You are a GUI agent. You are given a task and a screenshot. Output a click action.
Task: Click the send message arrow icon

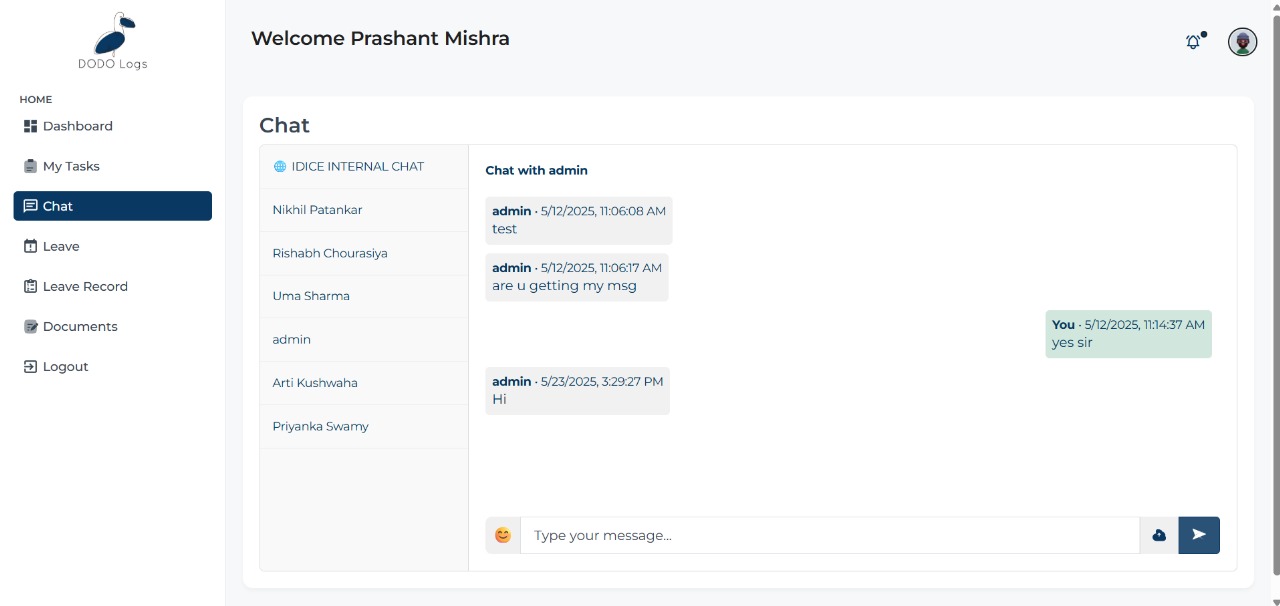tap(1198, 535)
